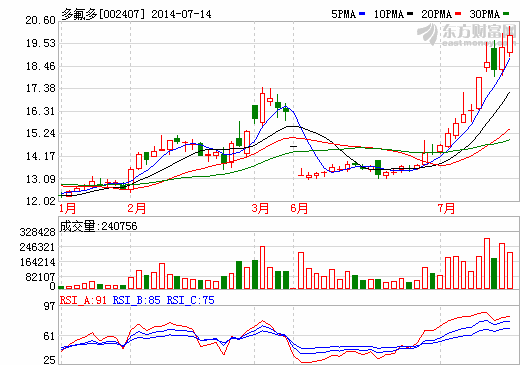Screen dimensions: 520x365
Task: Click the 2月 month marker
Action: [137, 208]
